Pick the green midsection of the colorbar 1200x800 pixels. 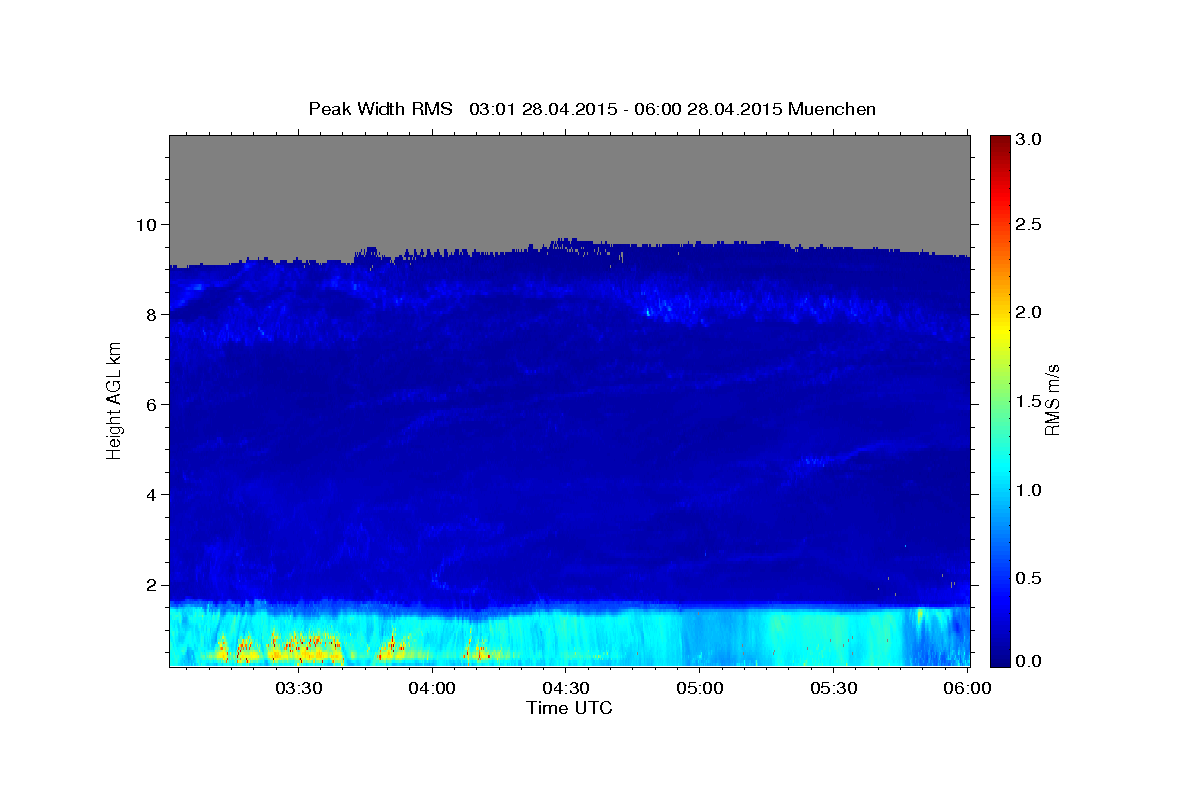click(1000, 400)
